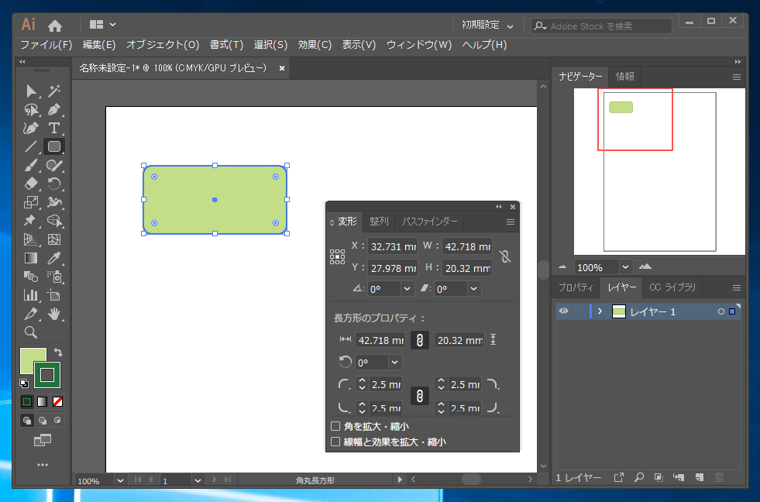Enable the 角を拡大・縮小 checkbox
The height and width of the screenshot is (502, 760).
(x=335, y=426)
